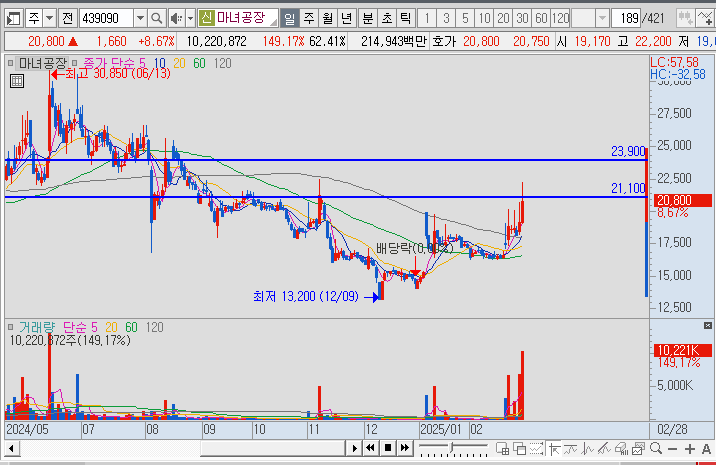Click the stop playback button

[x=388, y=448]
